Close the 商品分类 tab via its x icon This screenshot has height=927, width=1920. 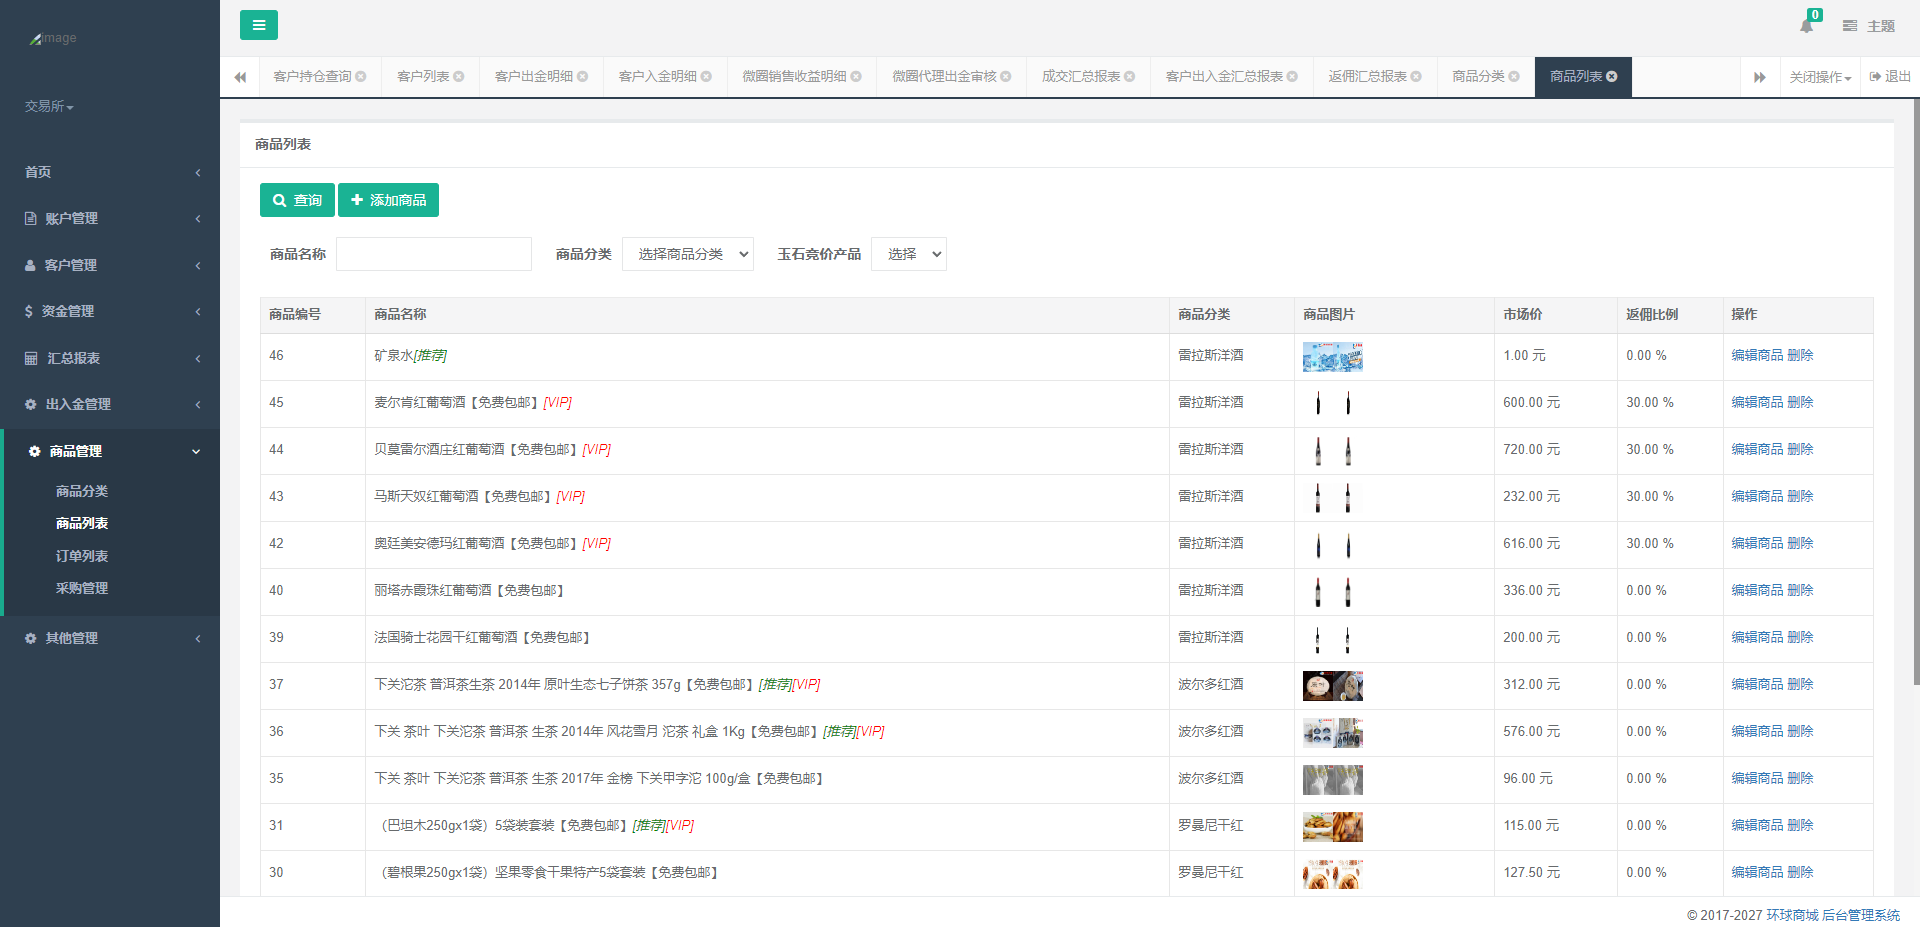(1514, 76)
